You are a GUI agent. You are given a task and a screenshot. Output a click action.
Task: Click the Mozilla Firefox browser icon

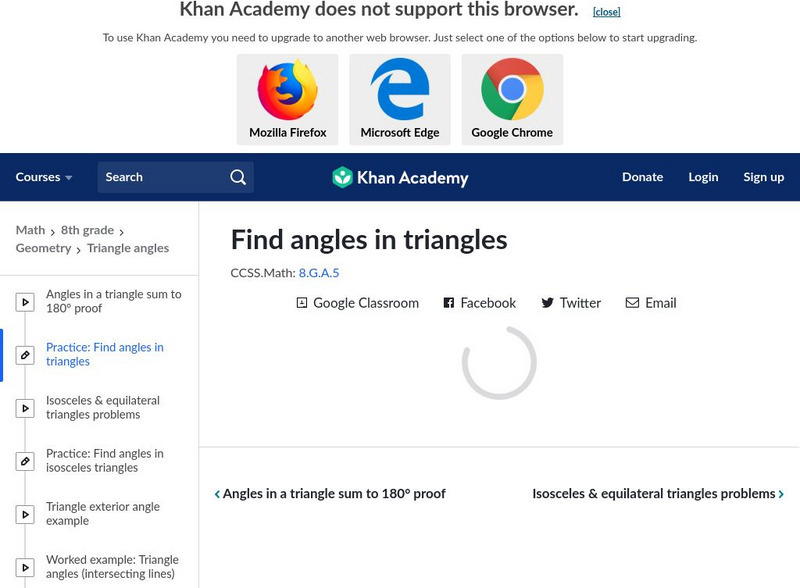(x=288, y=91)
